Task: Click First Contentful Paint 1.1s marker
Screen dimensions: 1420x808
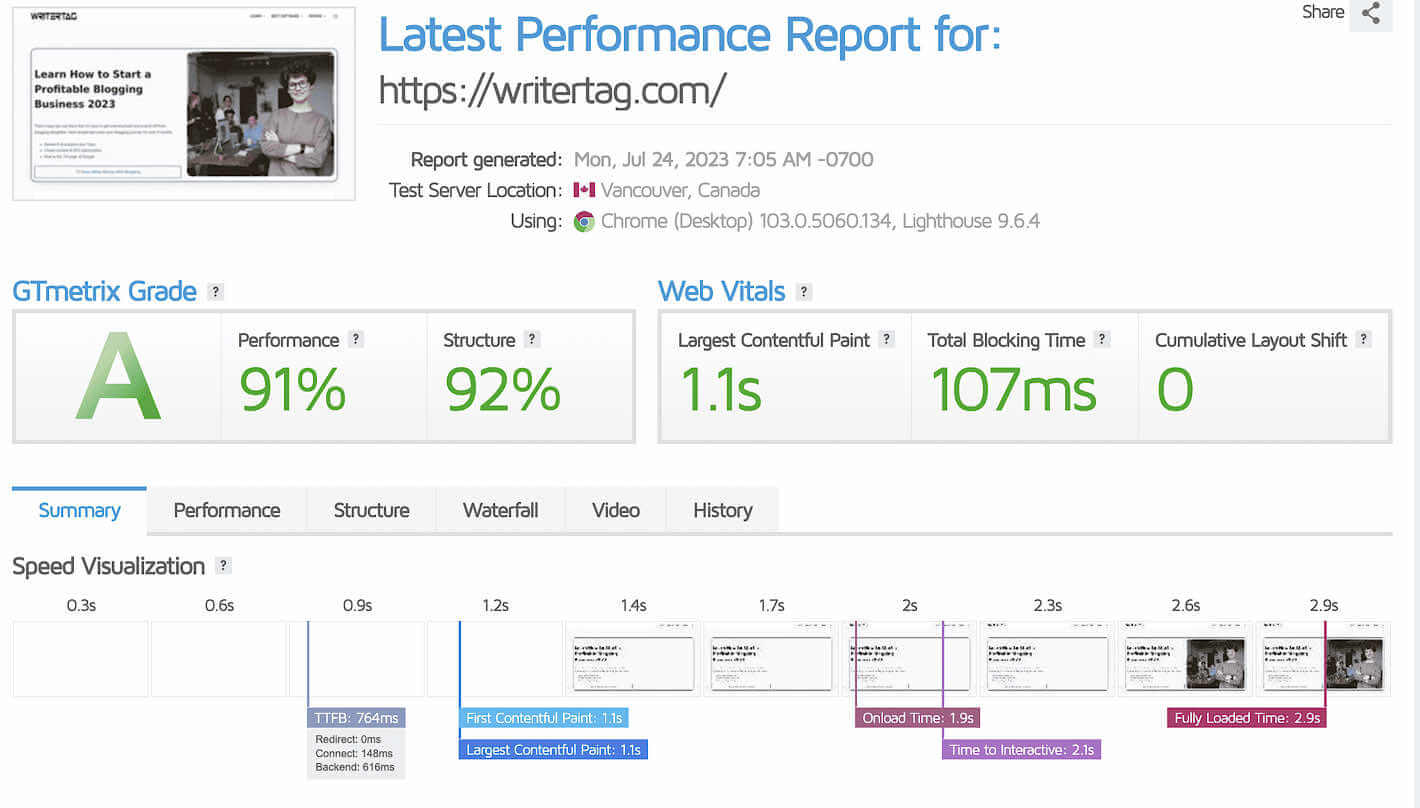Action: [545, 718]
